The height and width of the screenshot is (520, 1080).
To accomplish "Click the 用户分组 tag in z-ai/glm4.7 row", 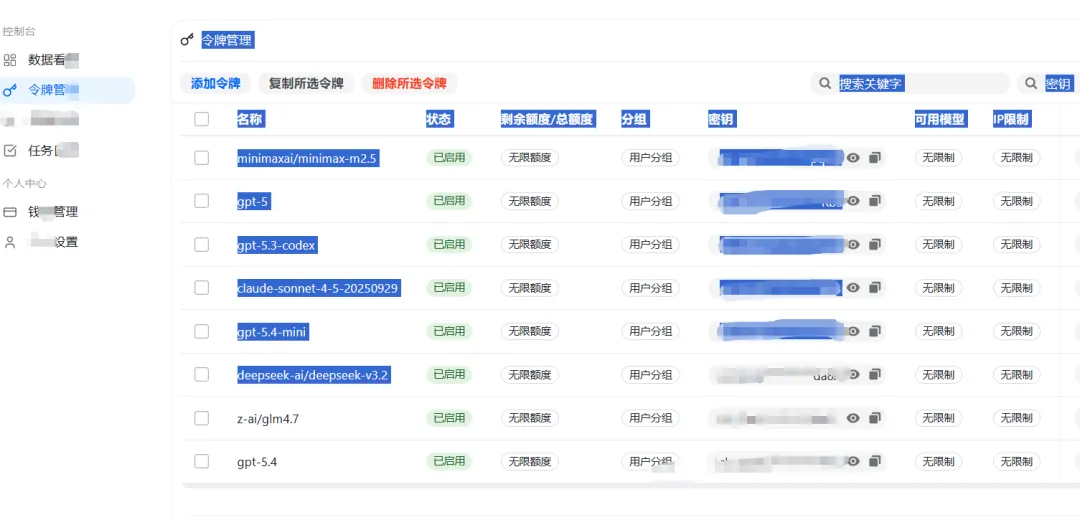I will pos(650,418).
